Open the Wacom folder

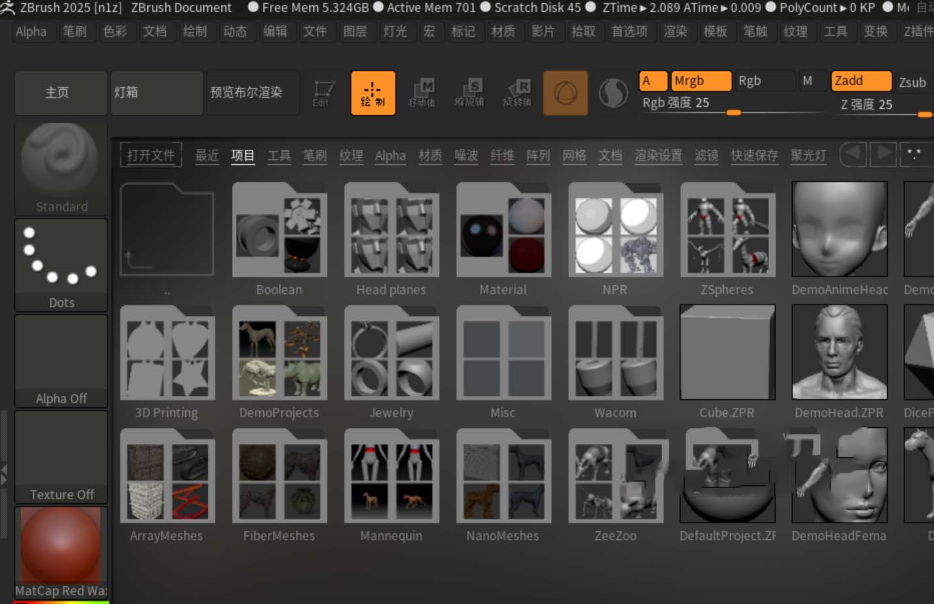pos(615,362)
